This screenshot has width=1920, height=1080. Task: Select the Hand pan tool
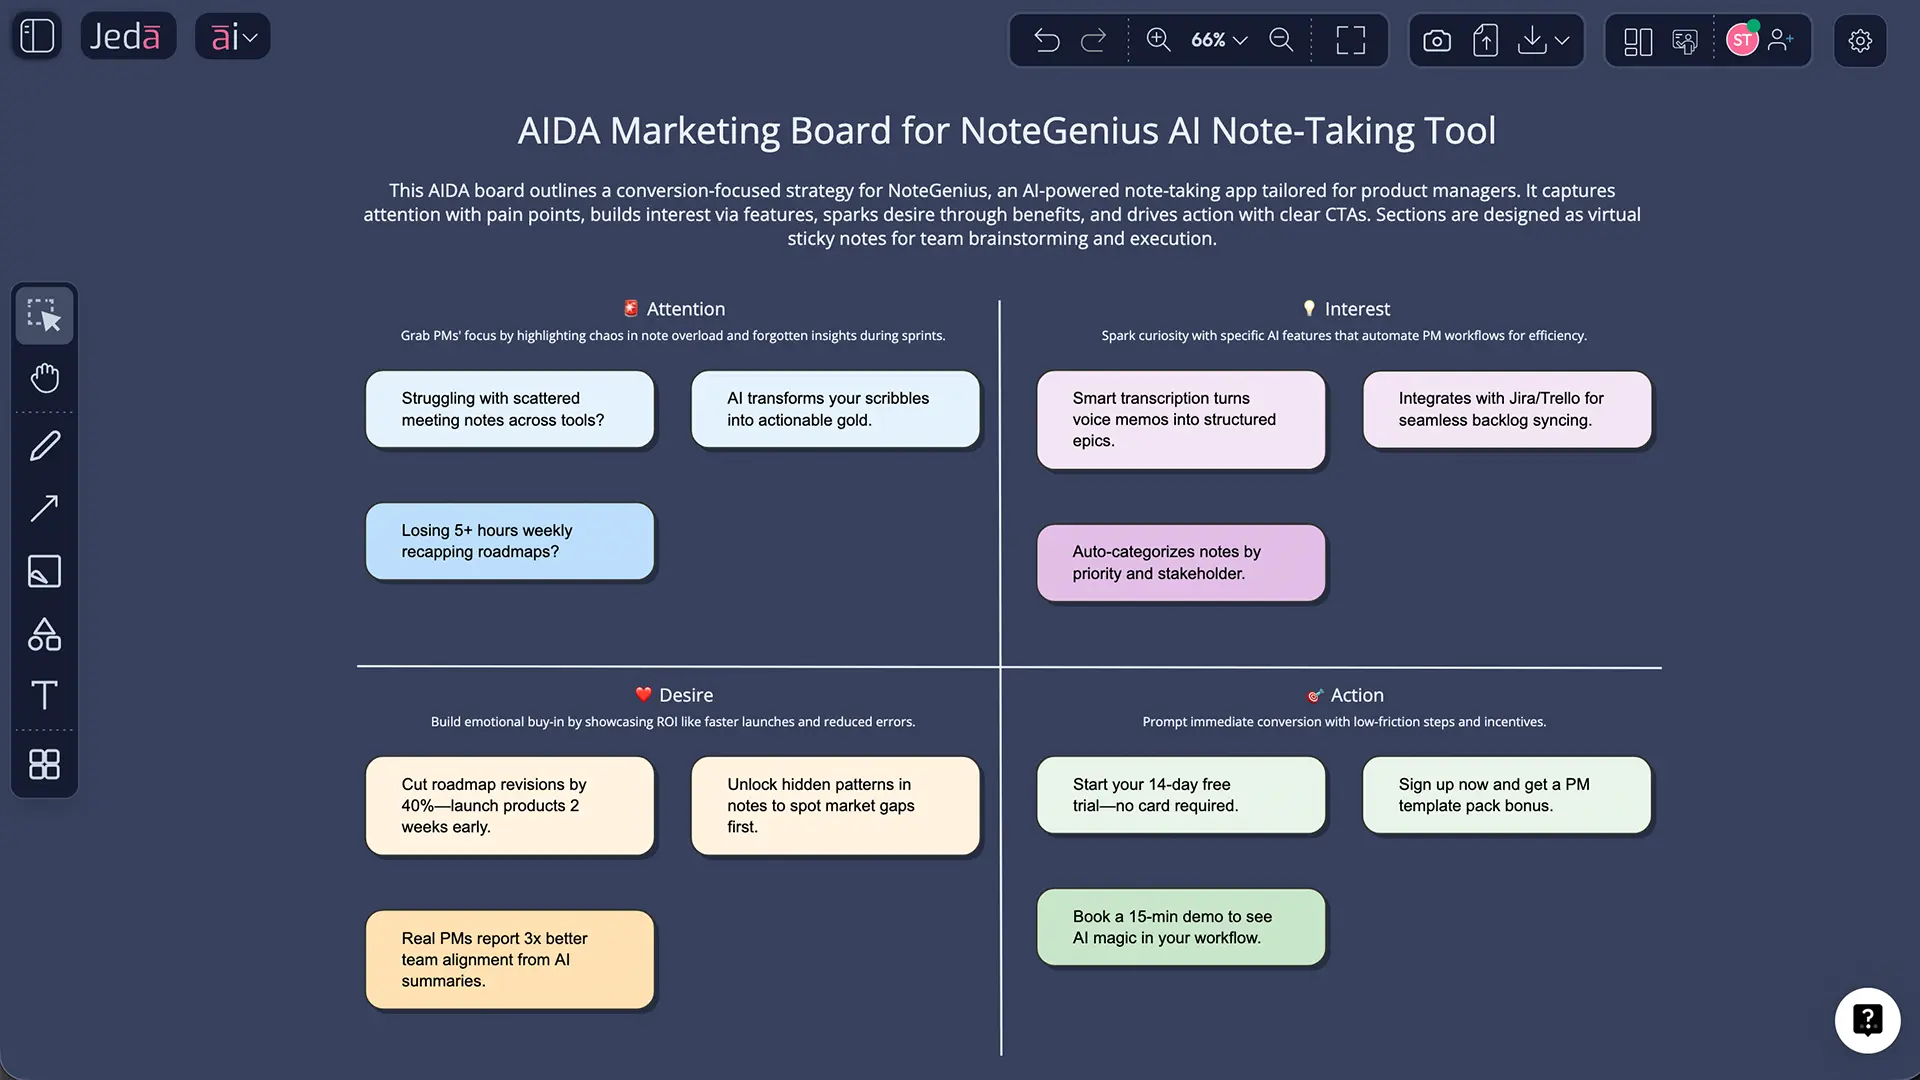click(x=44, y=377)
